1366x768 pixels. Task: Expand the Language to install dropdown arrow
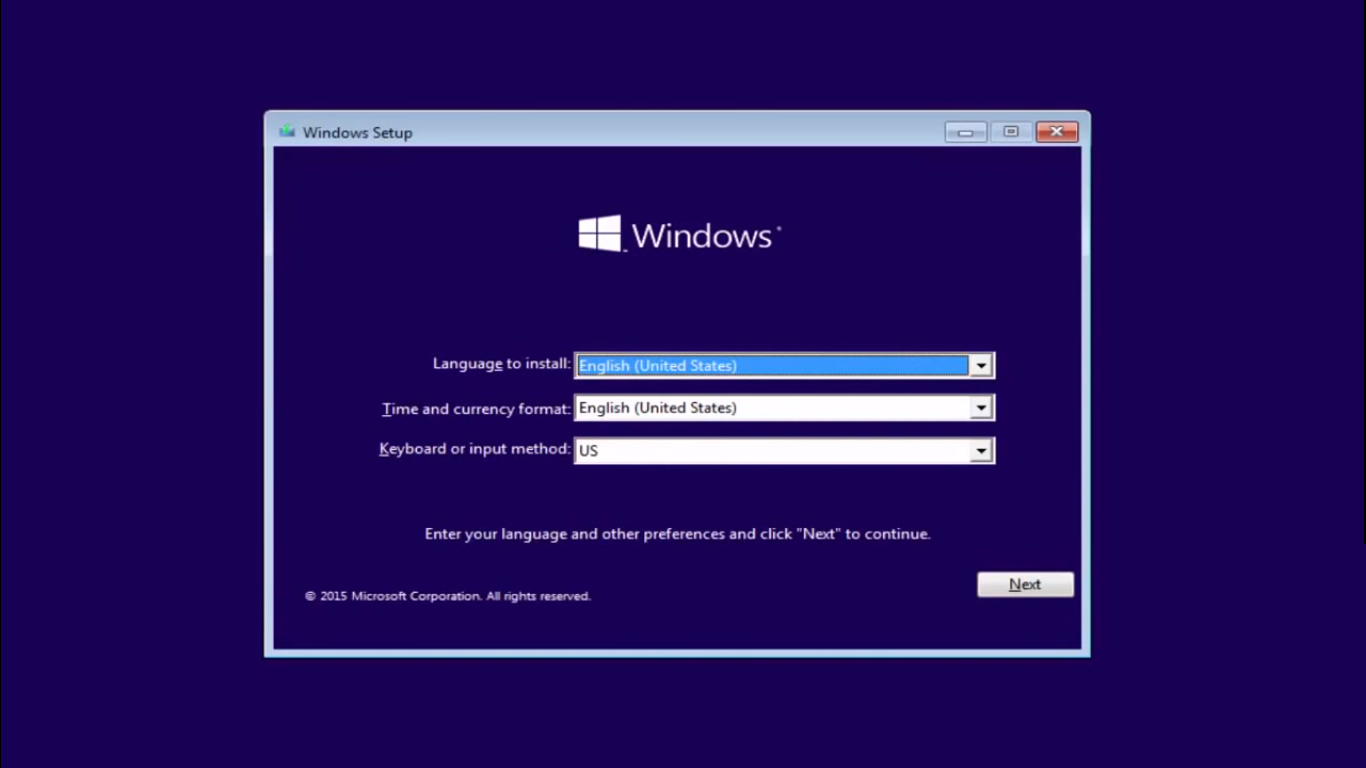[x=981, y=366]
